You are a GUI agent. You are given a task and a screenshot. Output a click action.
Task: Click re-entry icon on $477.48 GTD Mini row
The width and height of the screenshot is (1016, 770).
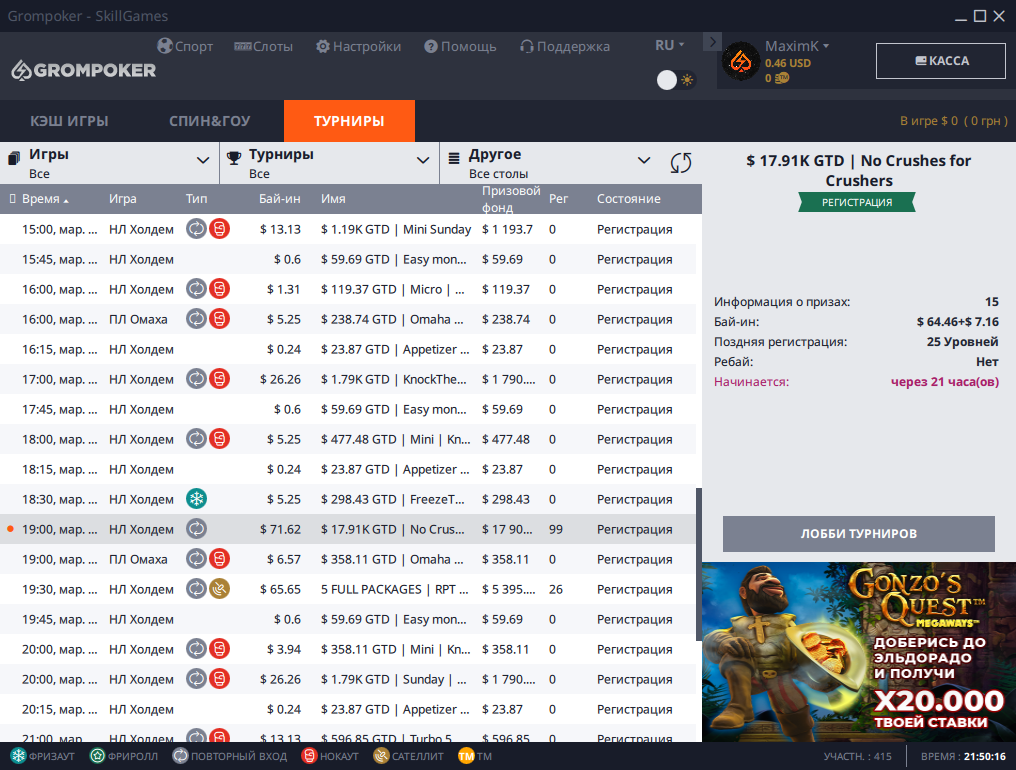[196, 439]
